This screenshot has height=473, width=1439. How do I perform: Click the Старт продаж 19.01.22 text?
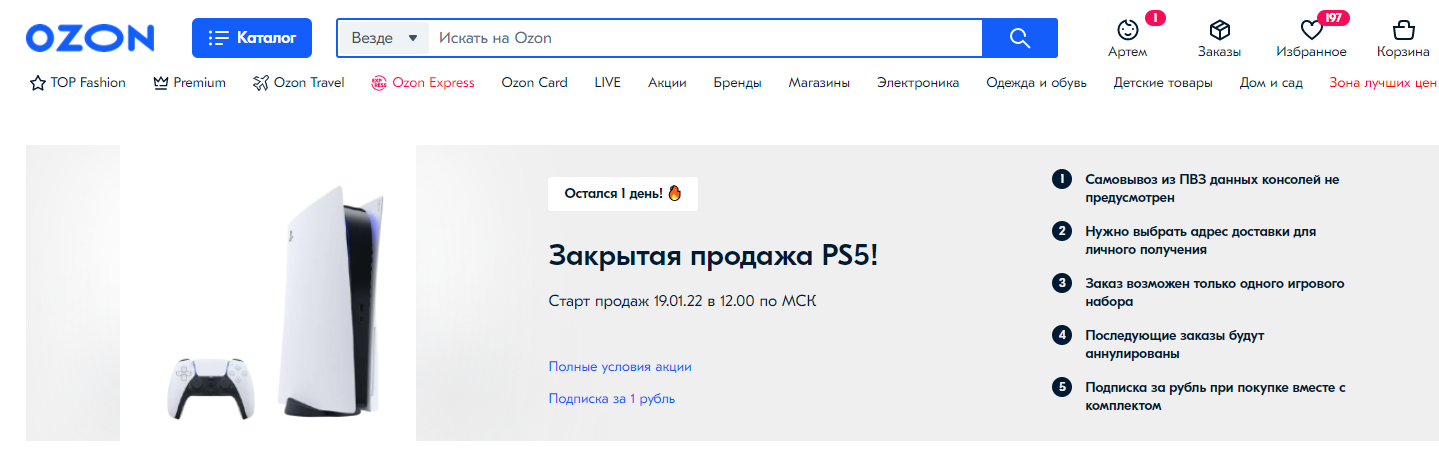(x=682, y=301)
